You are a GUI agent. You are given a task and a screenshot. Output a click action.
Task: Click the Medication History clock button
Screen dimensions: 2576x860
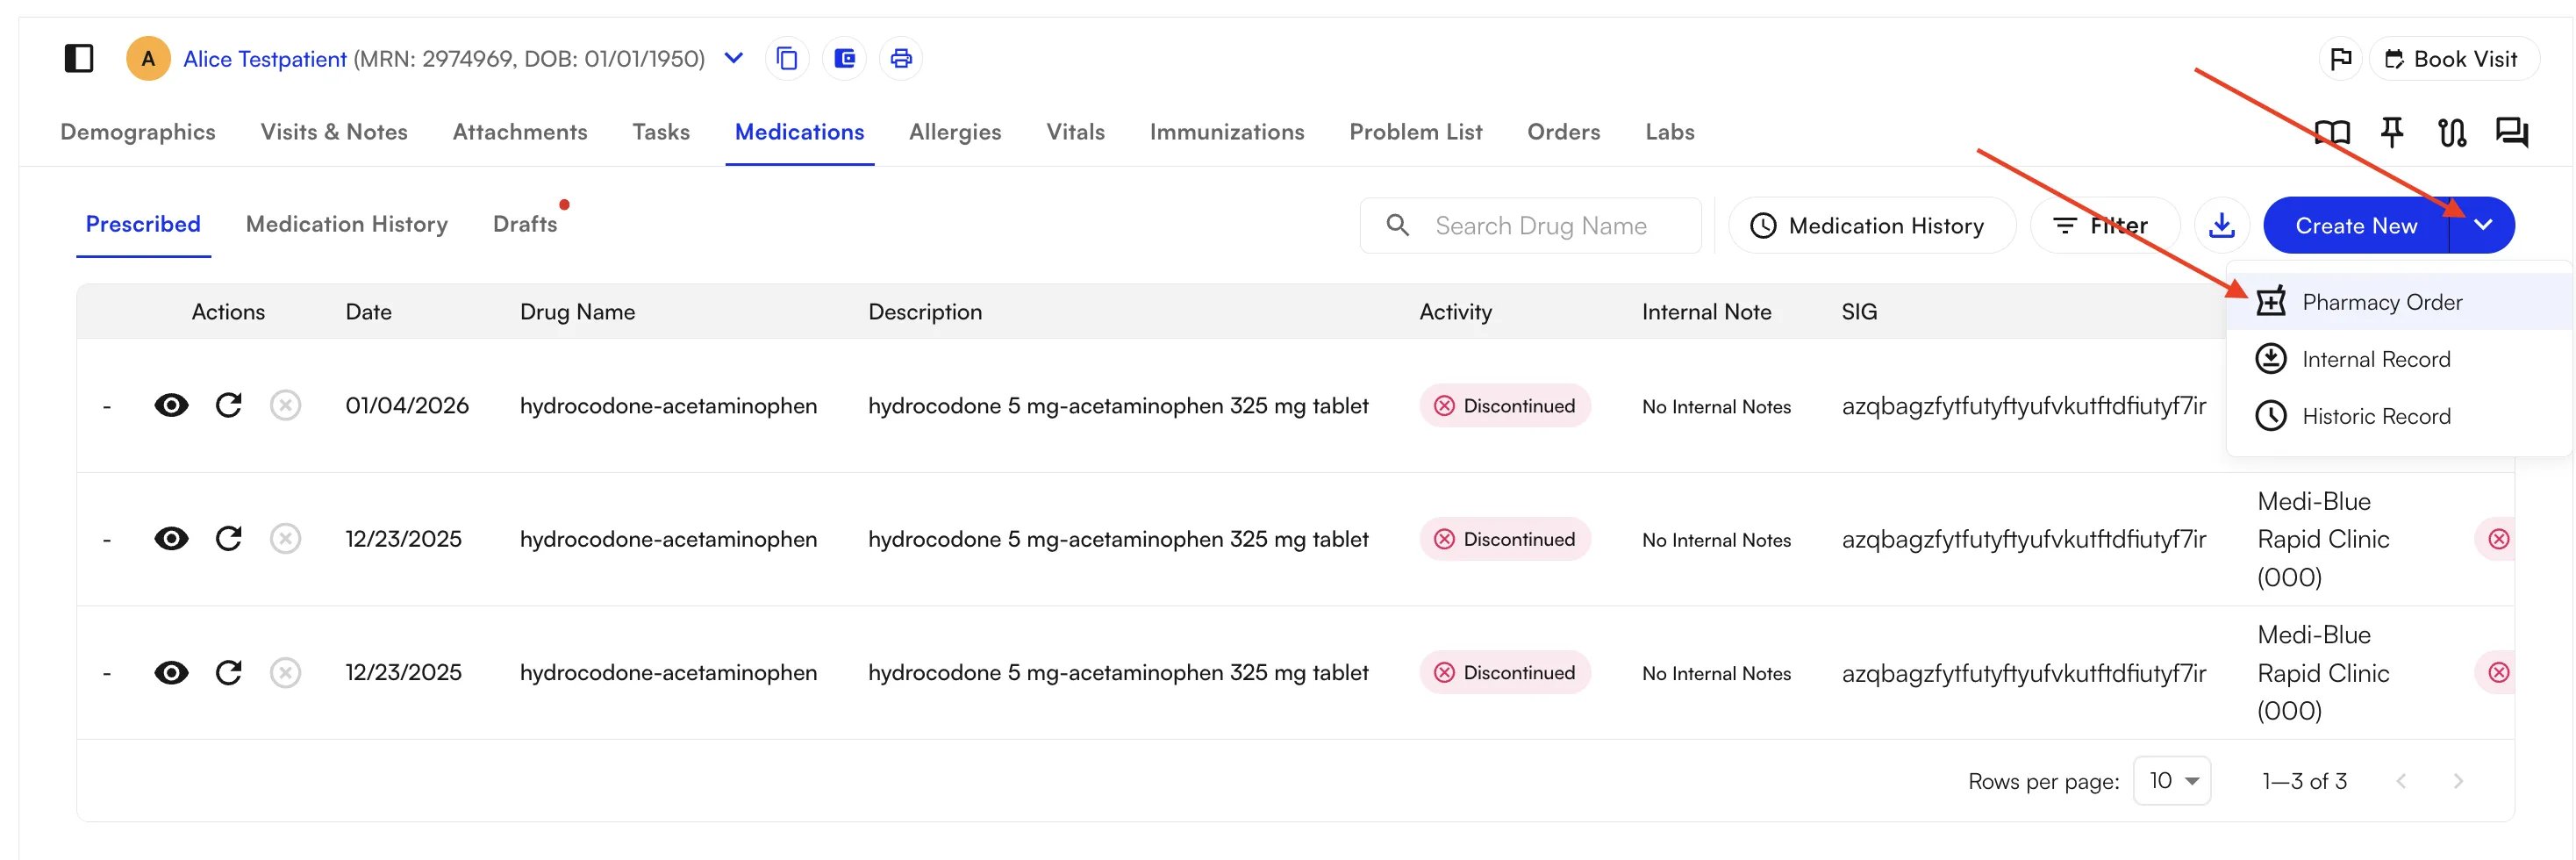tap(1871, 226)
